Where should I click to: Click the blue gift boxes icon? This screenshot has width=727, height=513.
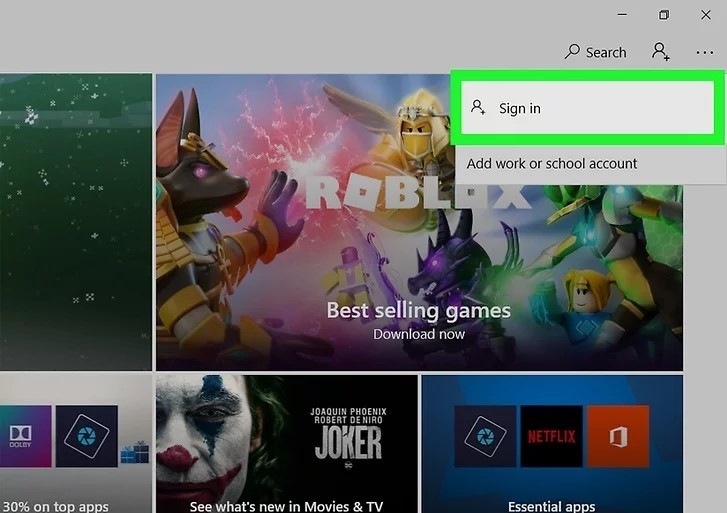pyautogui.click(x=134, y=452)
